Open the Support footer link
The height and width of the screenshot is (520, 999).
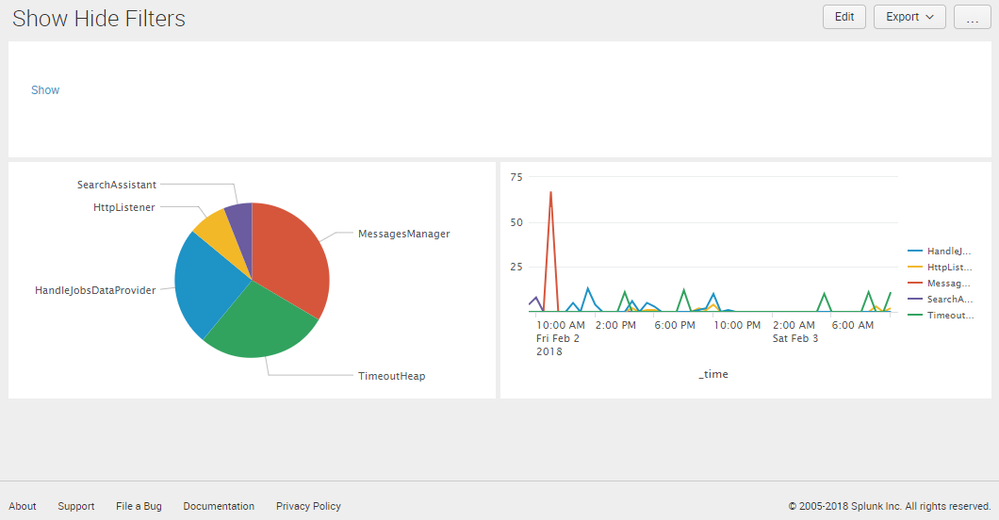(x=76, y=506)
